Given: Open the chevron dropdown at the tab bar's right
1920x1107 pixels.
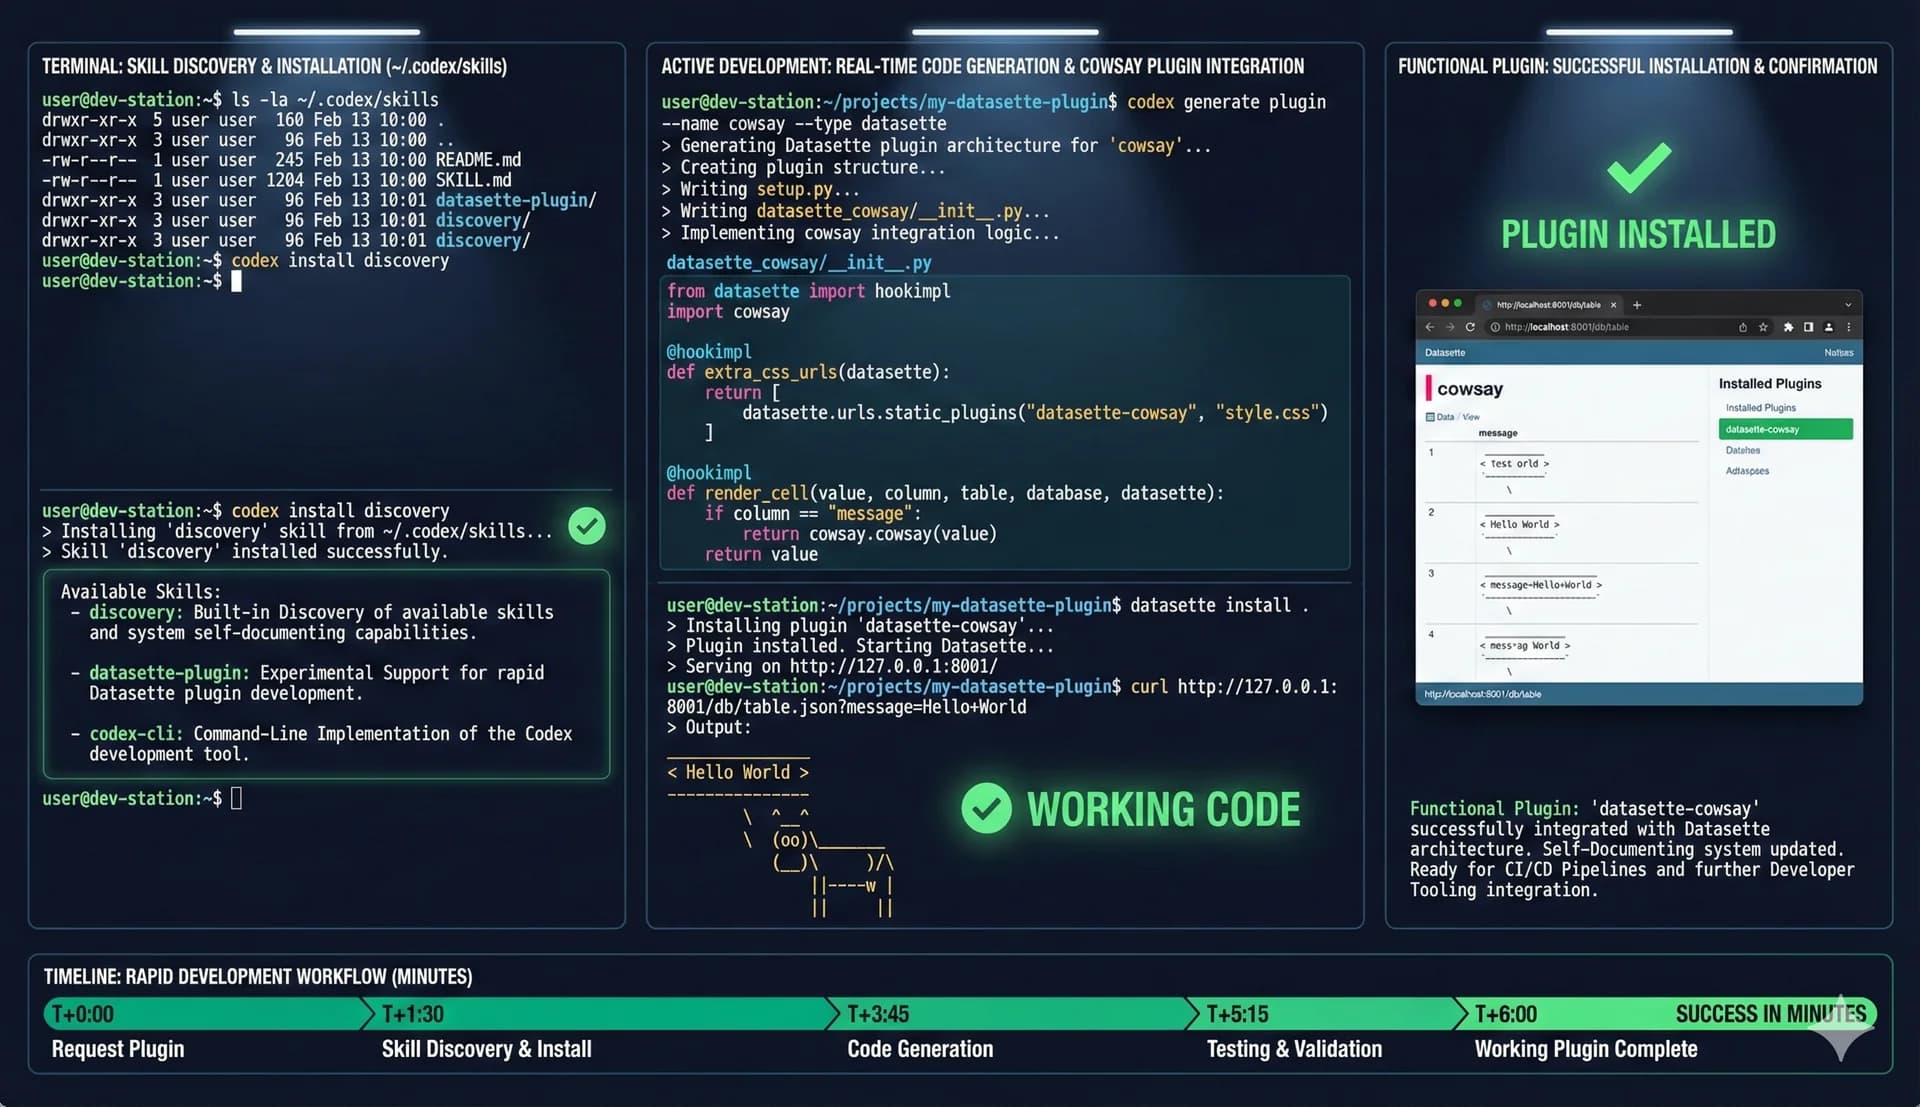Looking at the screenshot, I should tap(1848, 304).
